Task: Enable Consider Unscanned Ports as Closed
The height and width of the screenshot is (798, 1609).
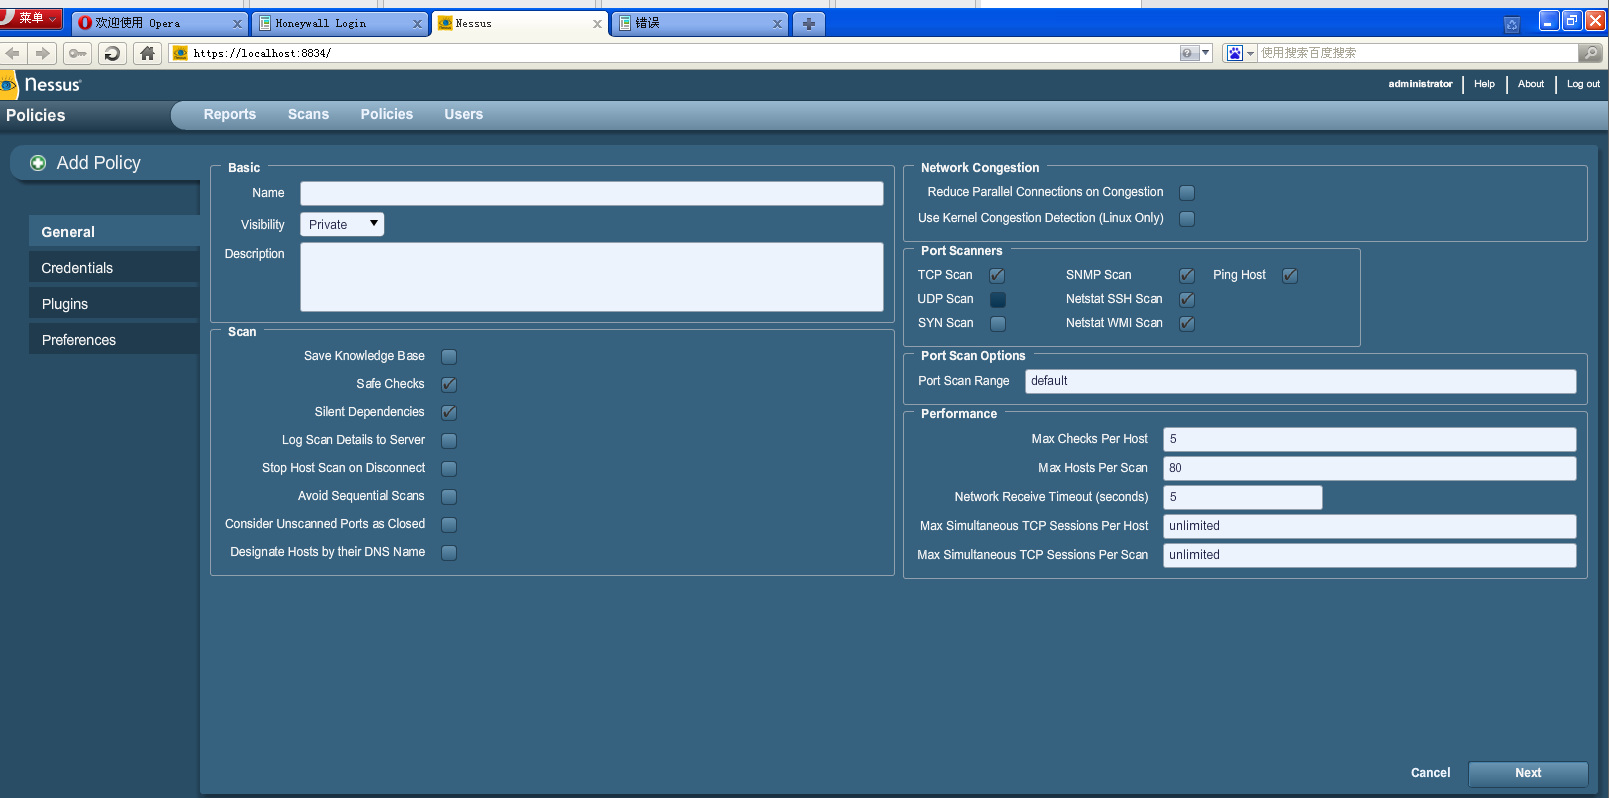Action: tap(449, 525)
